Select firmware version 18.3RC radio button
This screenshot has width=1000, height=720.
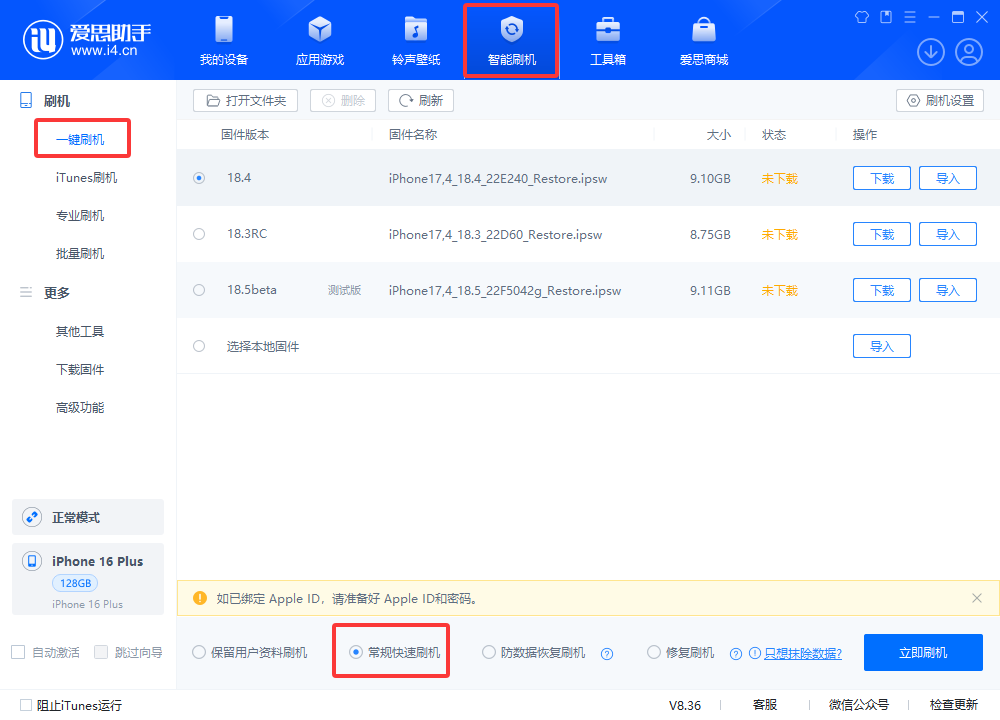198,234
